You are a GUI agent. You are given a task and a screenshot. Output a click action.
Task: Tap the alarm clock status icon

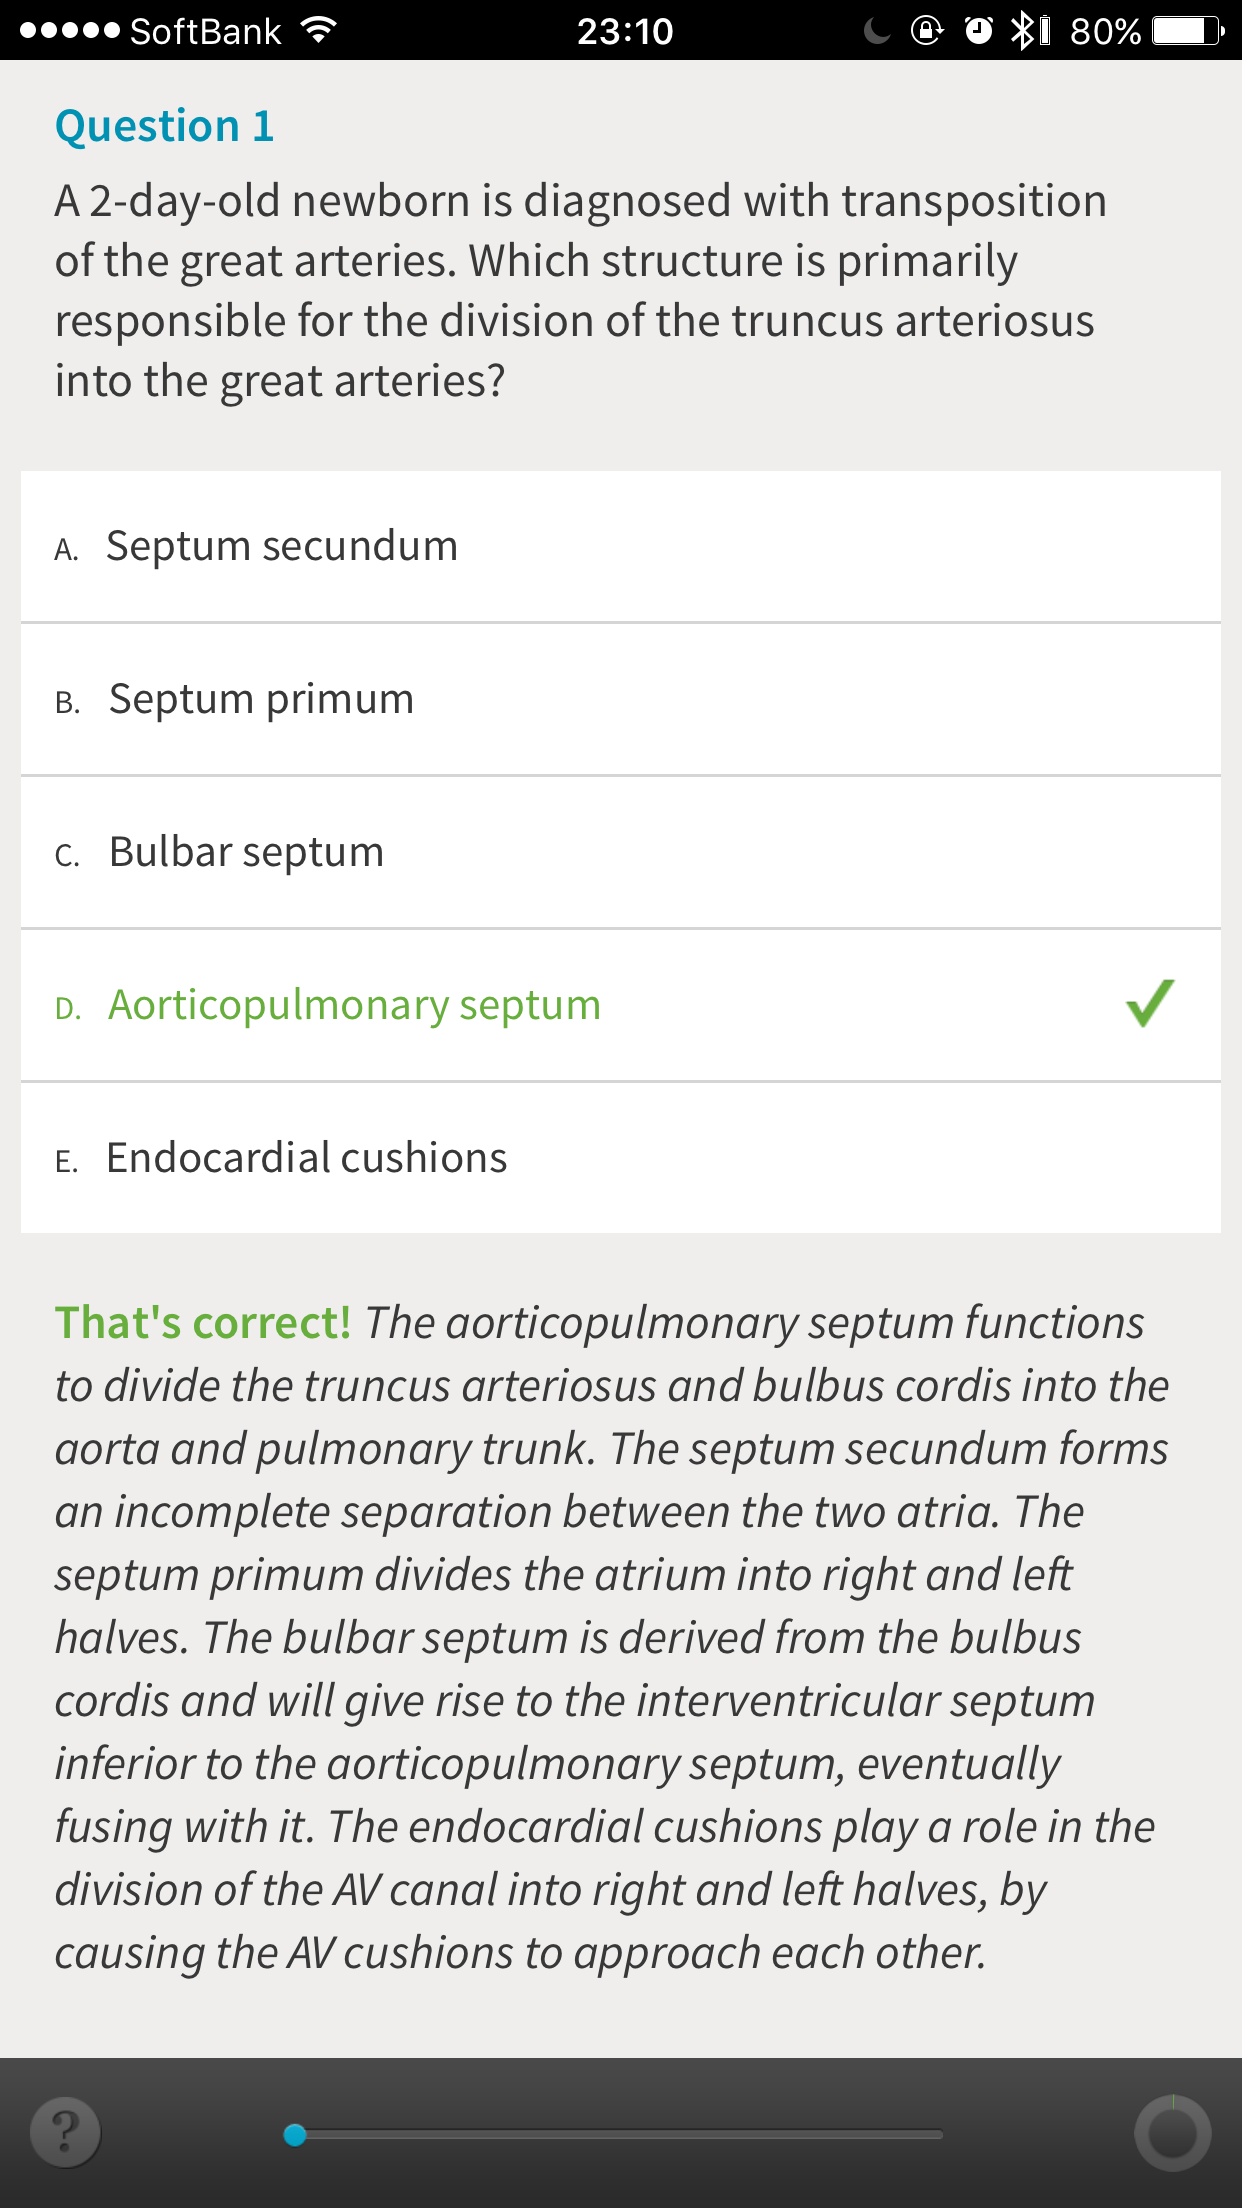979,31
